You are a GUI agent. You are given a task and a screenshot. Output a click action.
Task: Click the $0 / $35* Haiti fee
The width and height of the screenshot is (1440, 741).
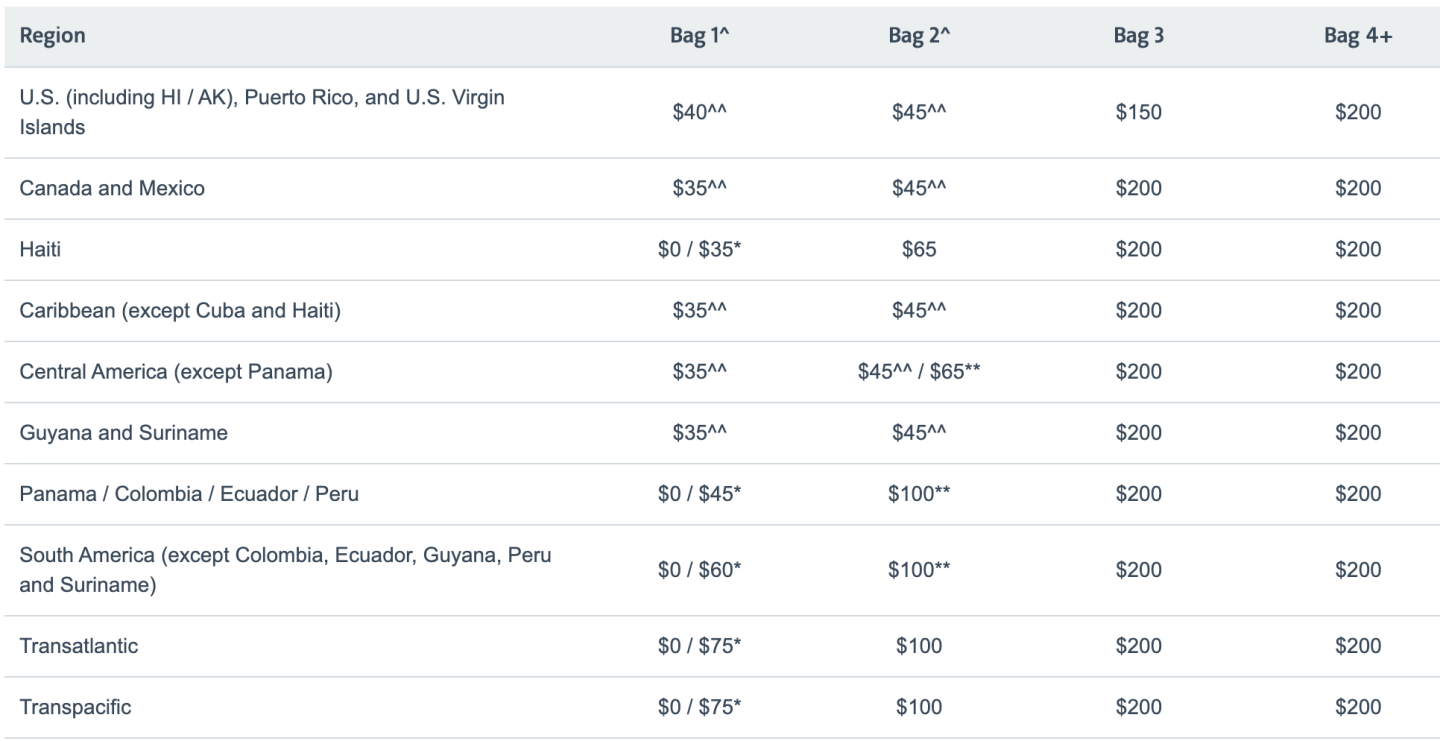tap(699, 250)
